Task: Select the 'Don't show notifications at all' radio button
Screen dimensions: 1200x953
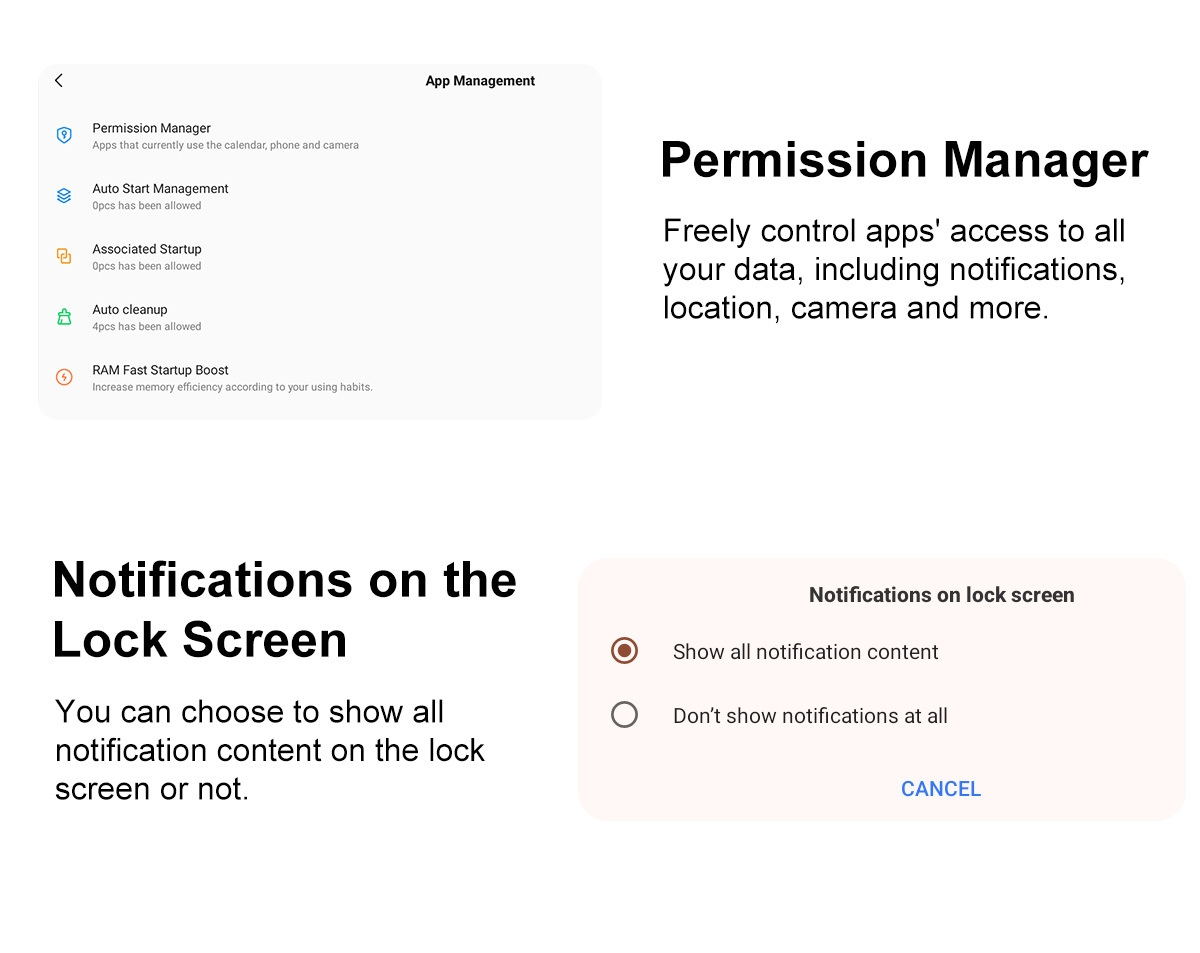Action: (x=624, y=715)
